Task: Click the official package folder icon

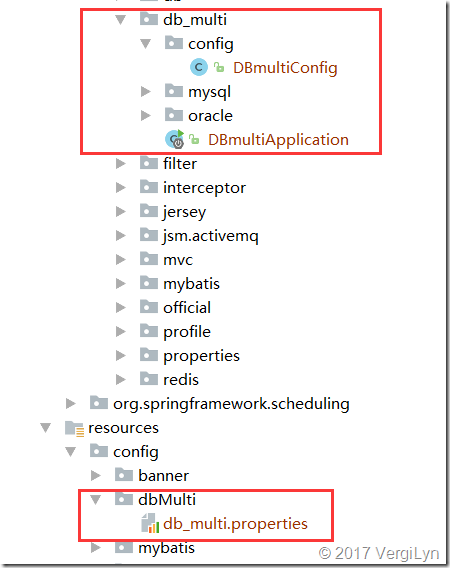Action: [x=149, y=306]
